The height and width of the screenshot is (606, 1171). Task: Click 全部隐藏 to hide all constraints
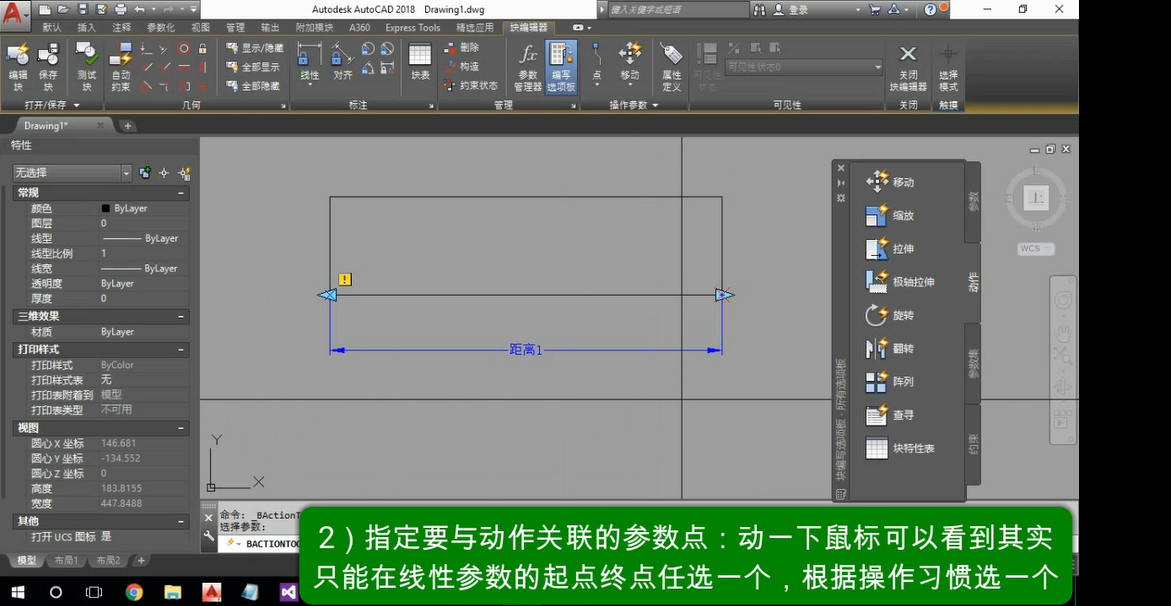[x=253, y=87]
